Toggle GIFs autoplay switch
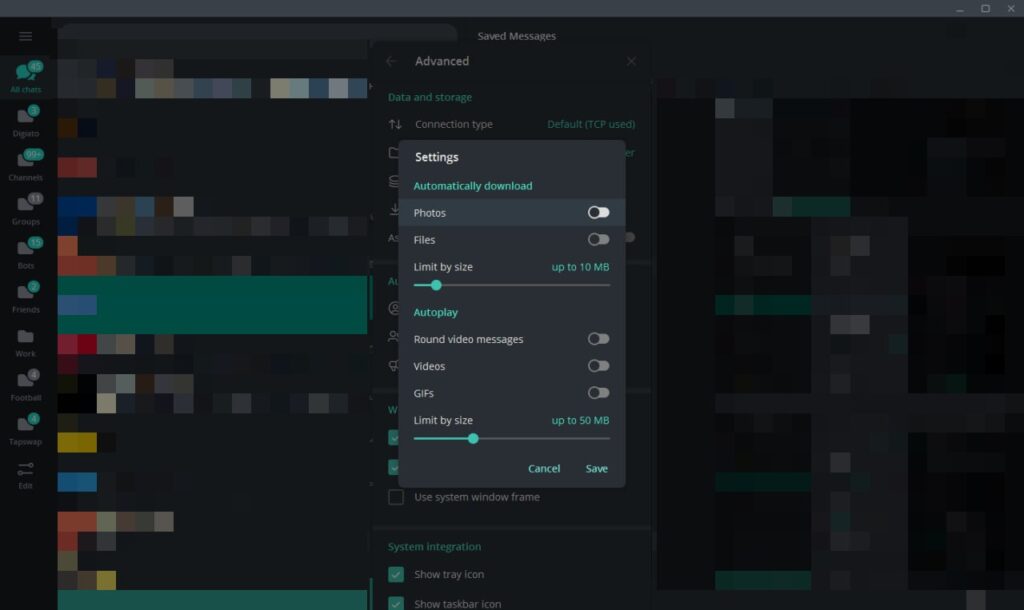The width and height of the screenshot is (1024, 610). (x=598, y=393)
